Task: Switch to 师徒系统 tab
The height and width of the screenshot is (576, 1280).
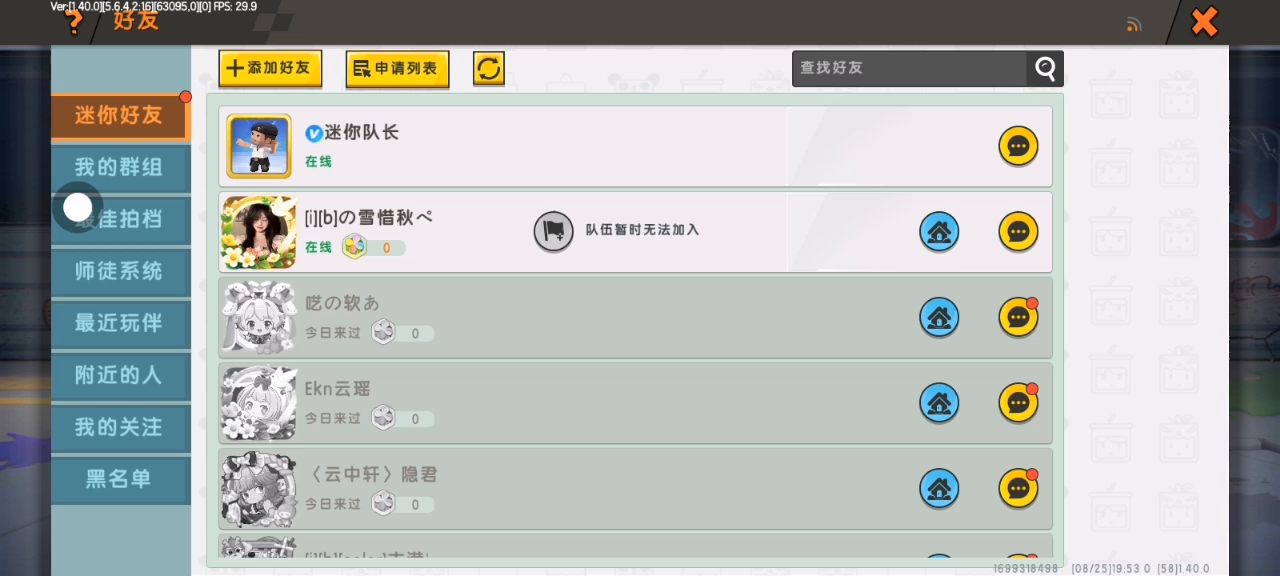Action: pos(120,271)
